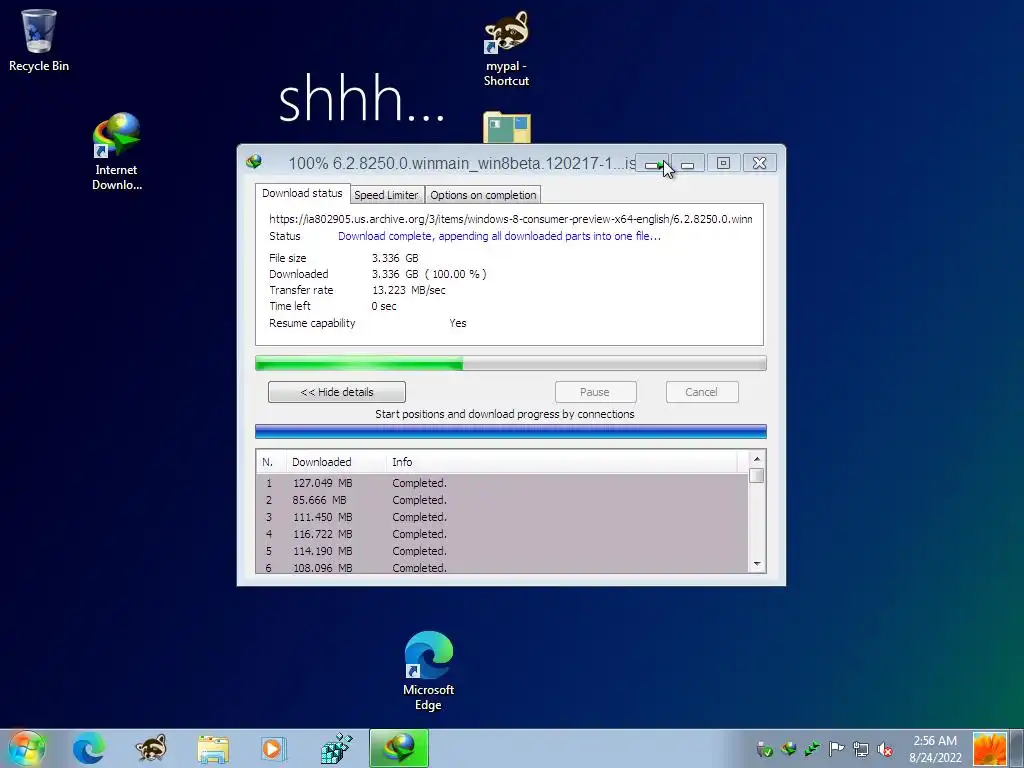
Task: Open the Windows Start orb
Action: pyautogui.click(x=27, y=748)
